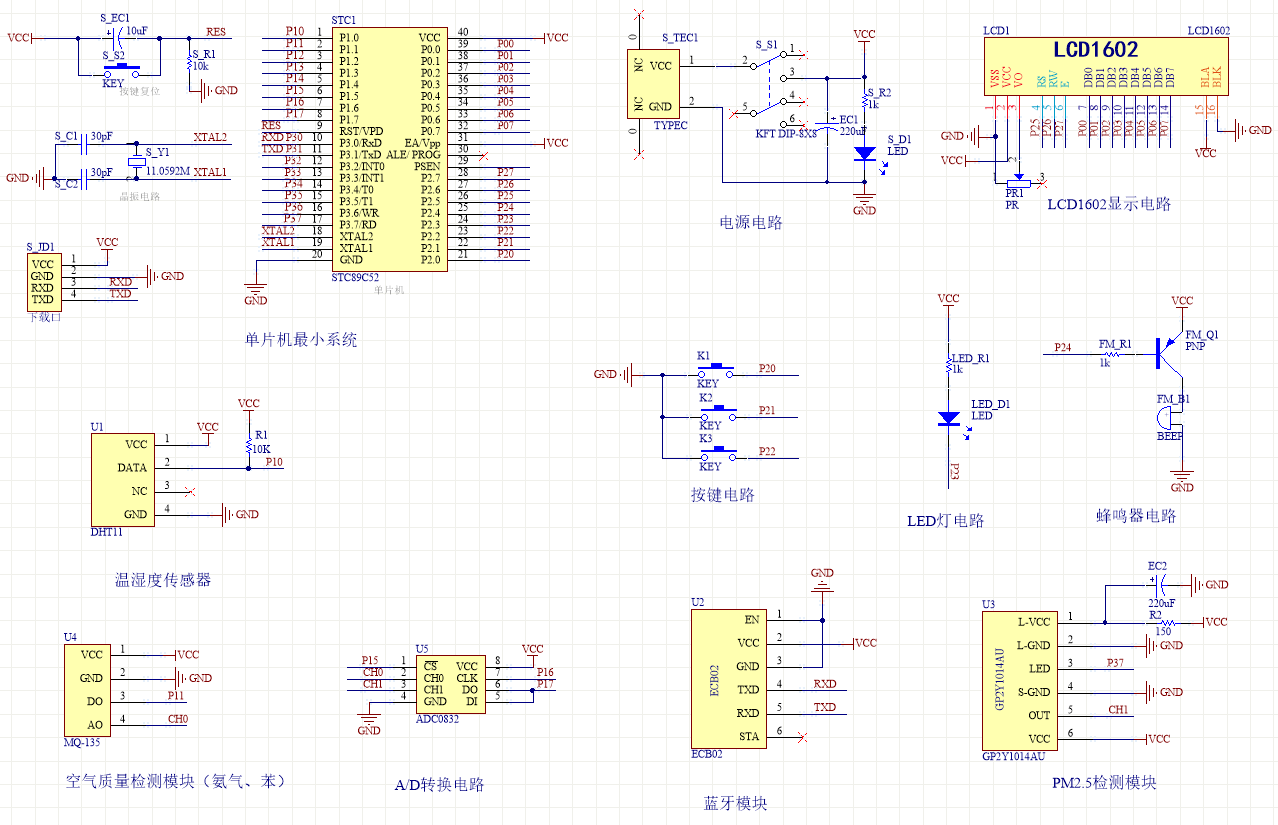
Task: Select the S_Y1 11.0592M crystal
Action: pos(137,163)
